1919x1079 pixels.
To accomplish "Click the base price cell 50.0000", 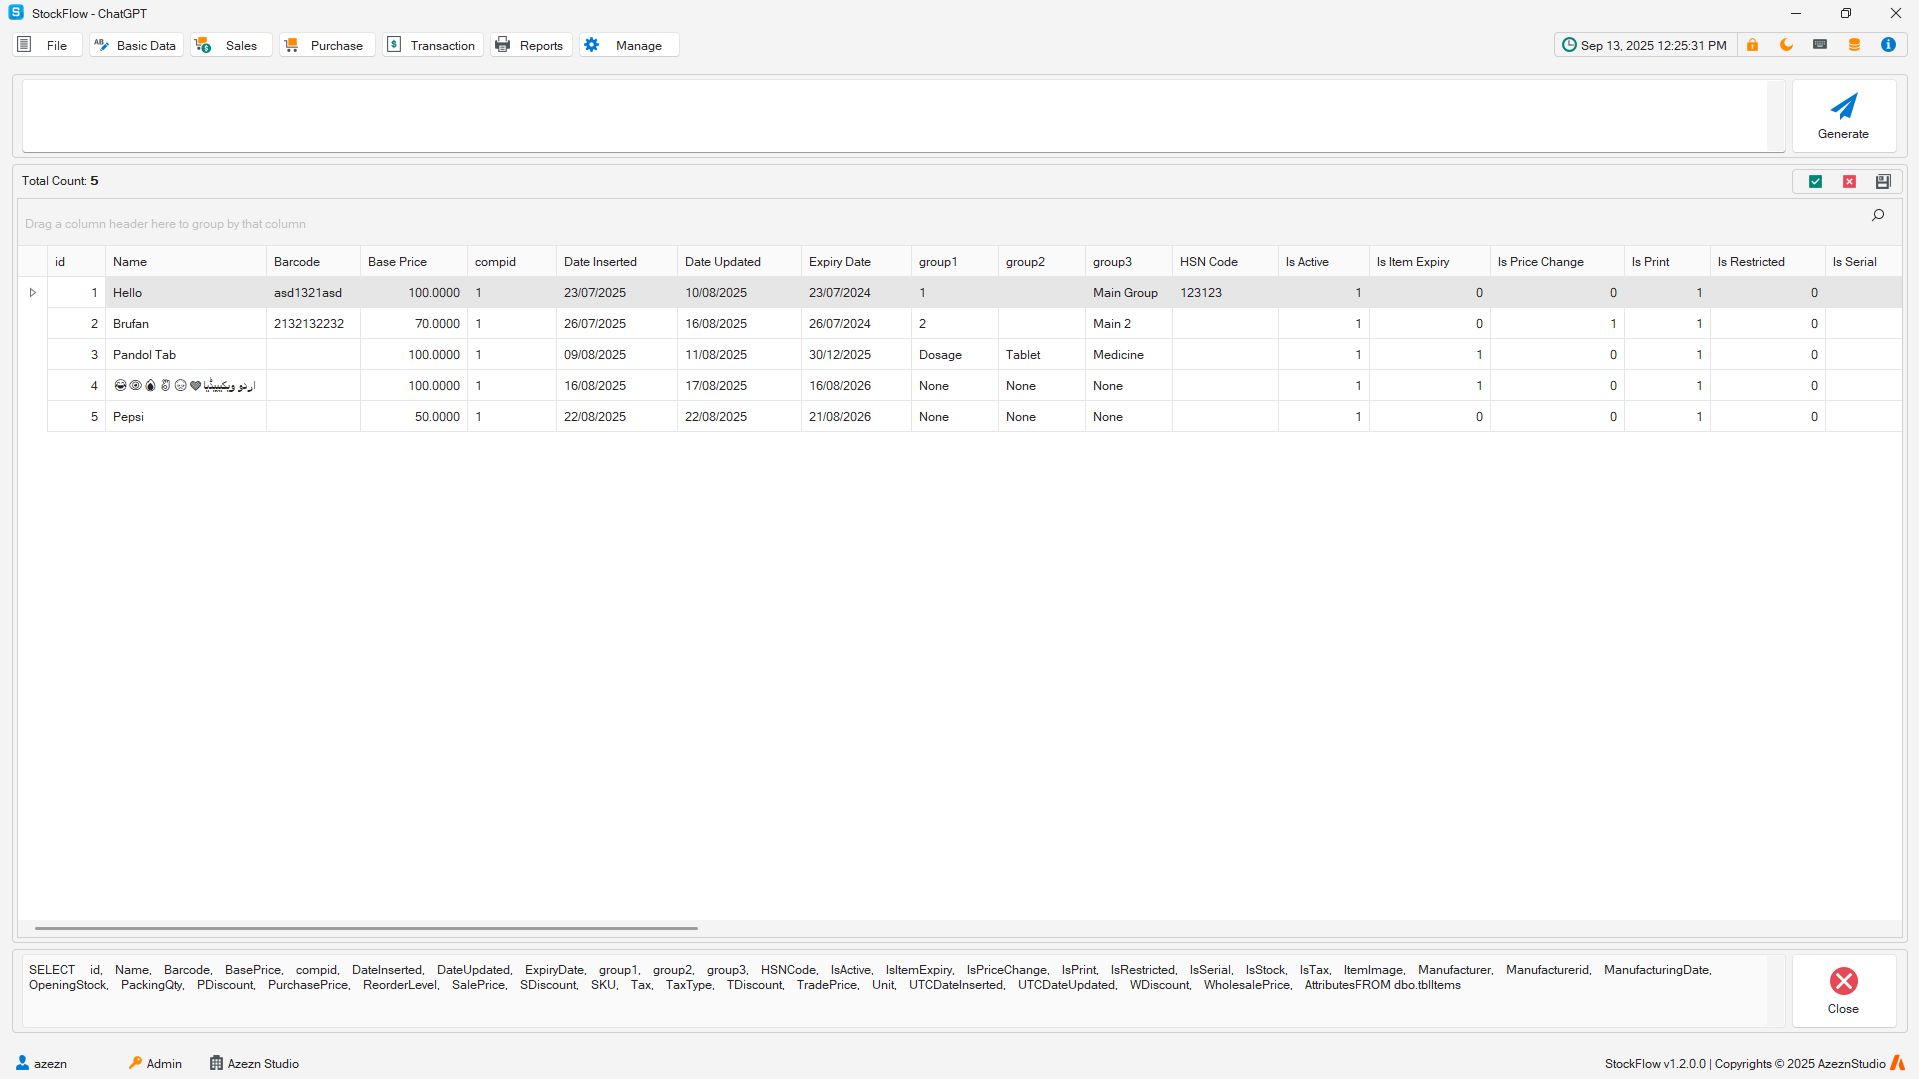I will tap(414, 417).
